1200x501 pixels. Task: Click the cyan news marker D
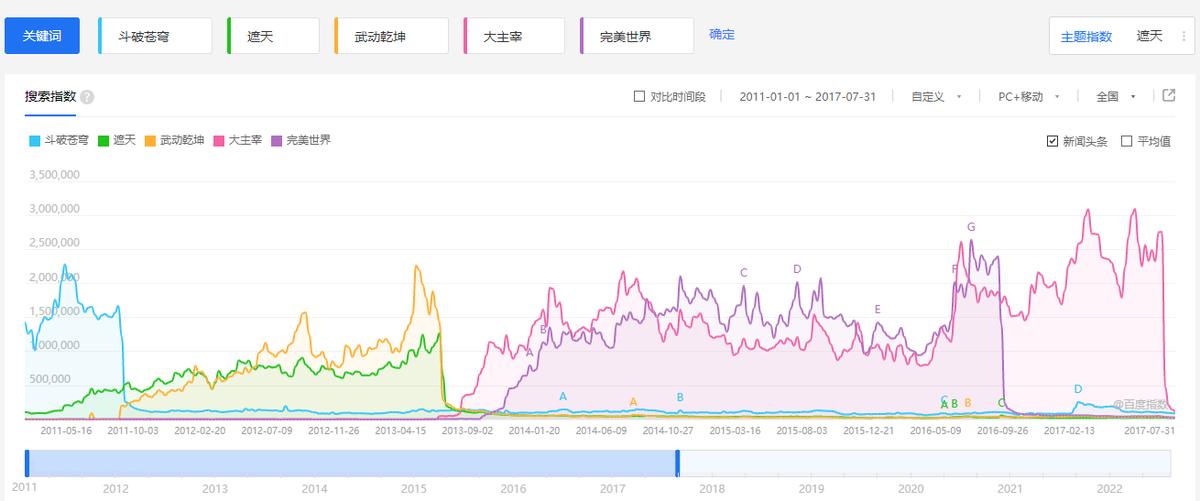(x=1077, y=389)
